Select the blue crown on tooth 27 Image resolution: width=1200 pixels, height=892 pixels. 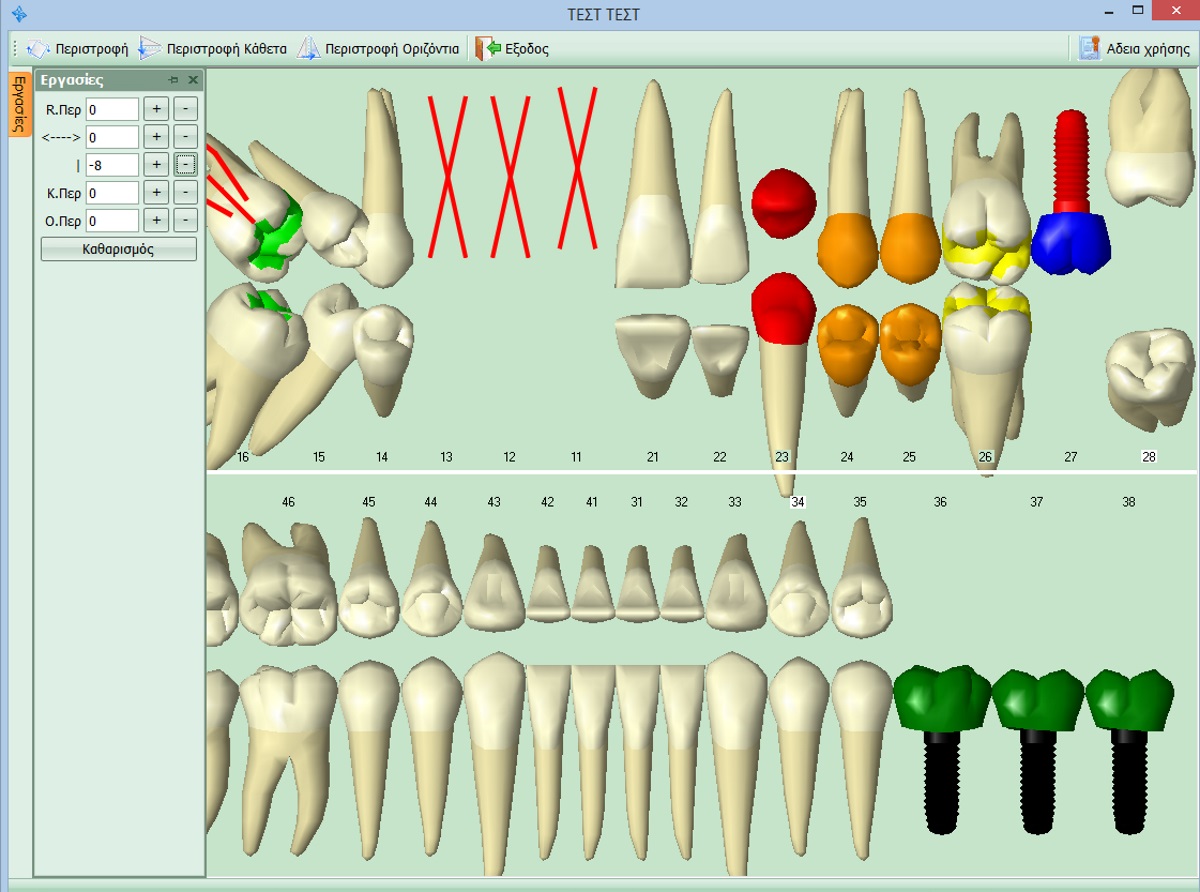coord(1071,243)
